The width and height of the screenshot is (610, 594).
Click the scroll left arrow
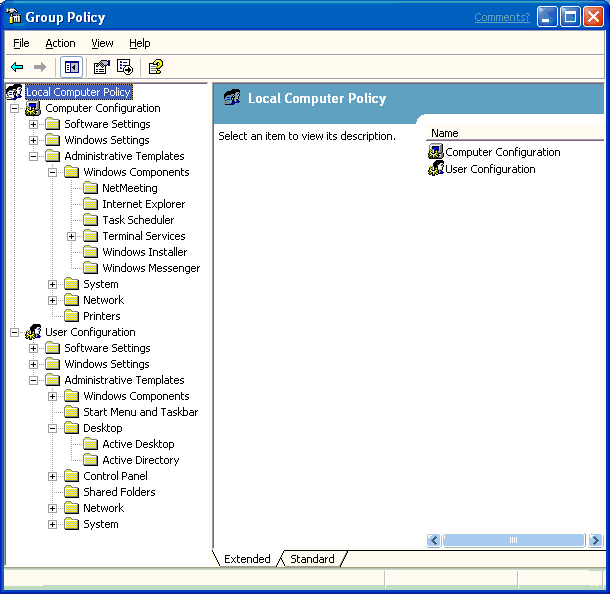[x=434, y=540]
